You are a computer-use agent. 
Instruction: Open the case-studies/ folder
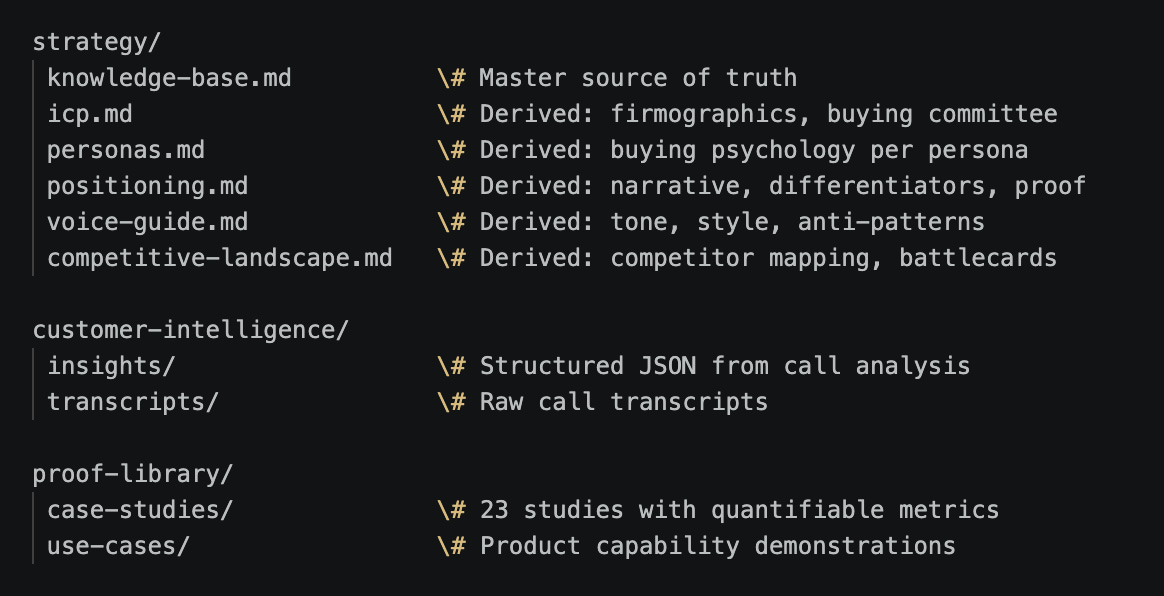(x=140, y=510)
